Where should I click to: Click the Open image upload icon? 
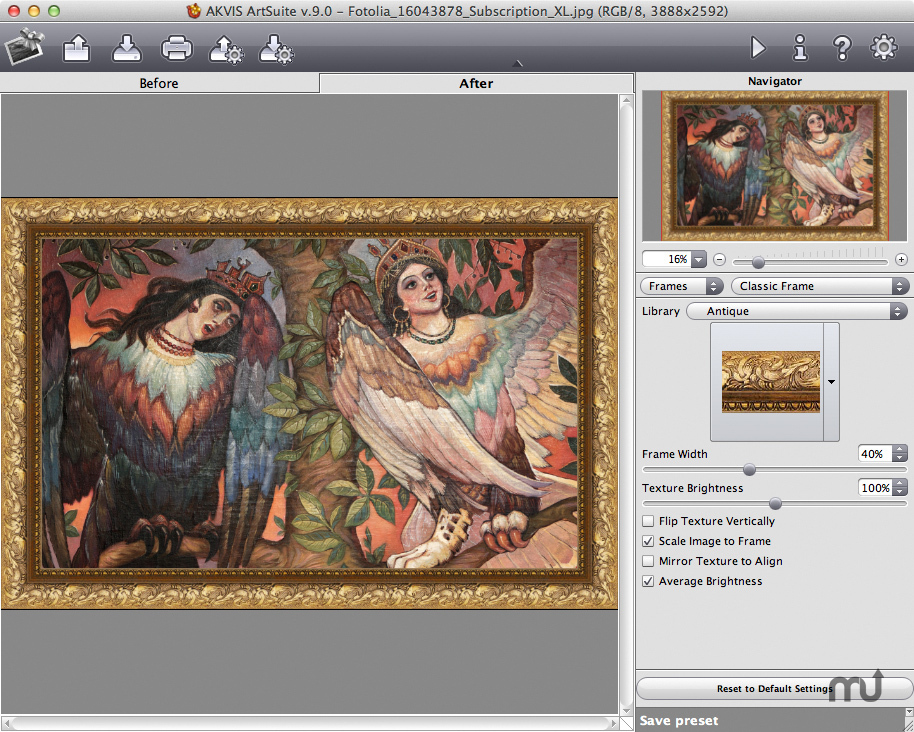pos(76,48)
